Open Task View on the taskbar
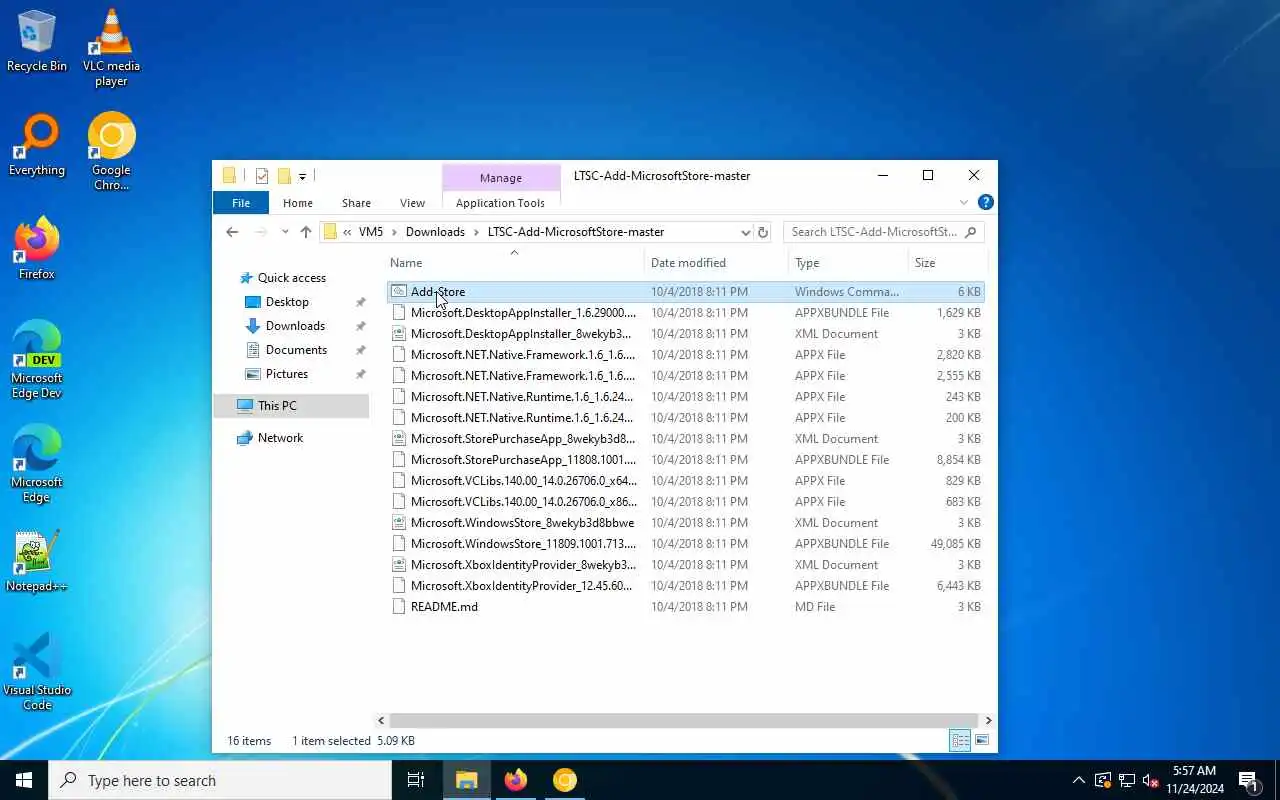This screenshot has width=1280, height=800. click(416, 780)
